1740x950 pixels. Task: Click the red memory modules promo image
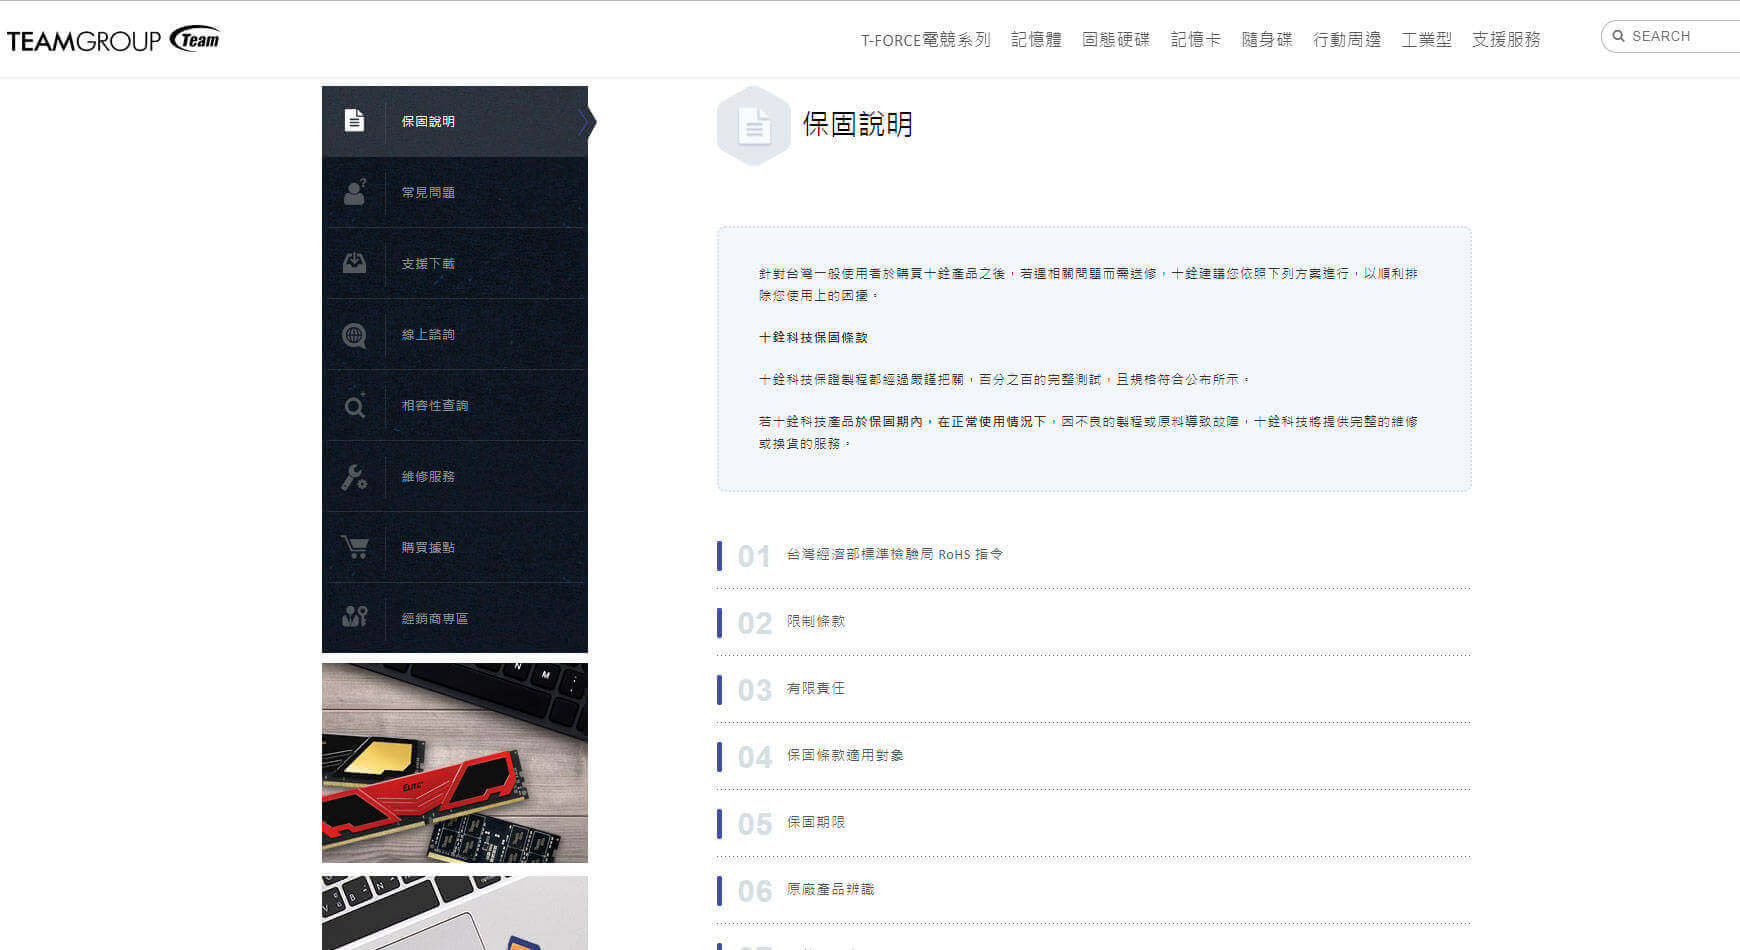click(455, 763)
